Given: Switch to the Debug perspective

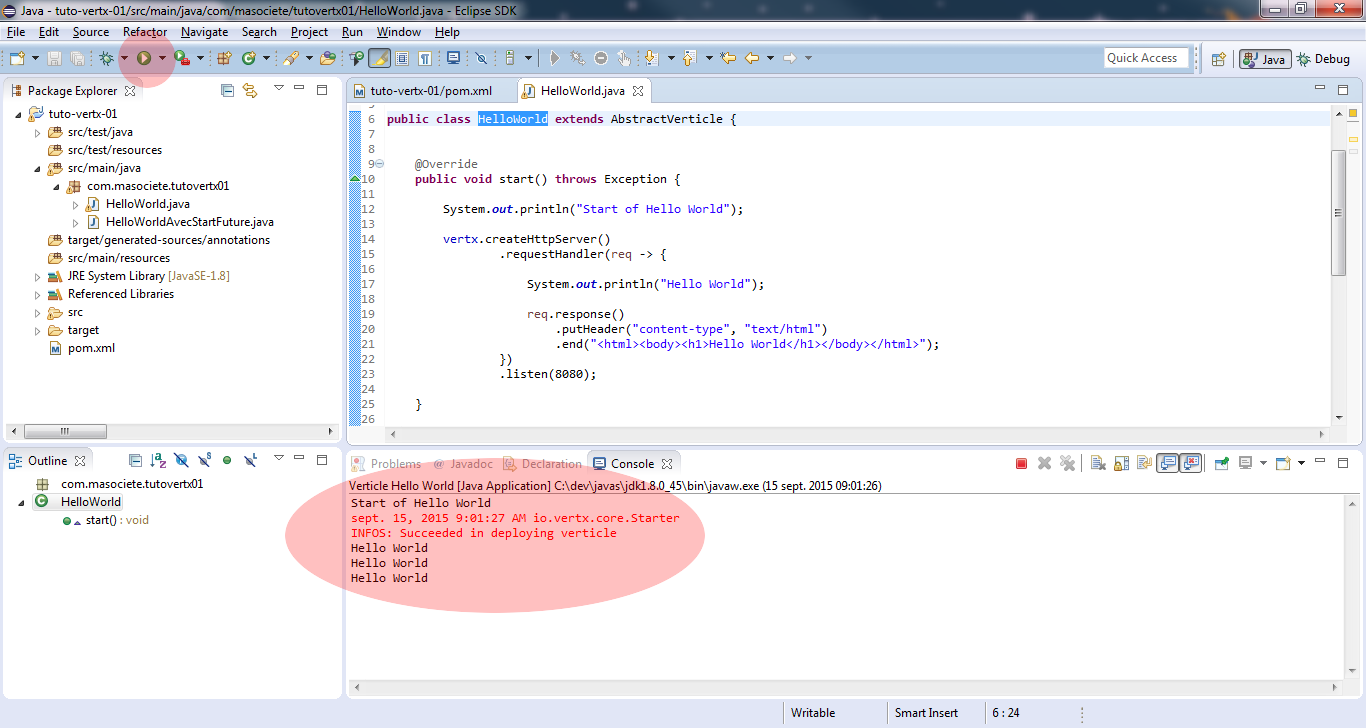Looking at the screenshot, I should point(1323,59).
